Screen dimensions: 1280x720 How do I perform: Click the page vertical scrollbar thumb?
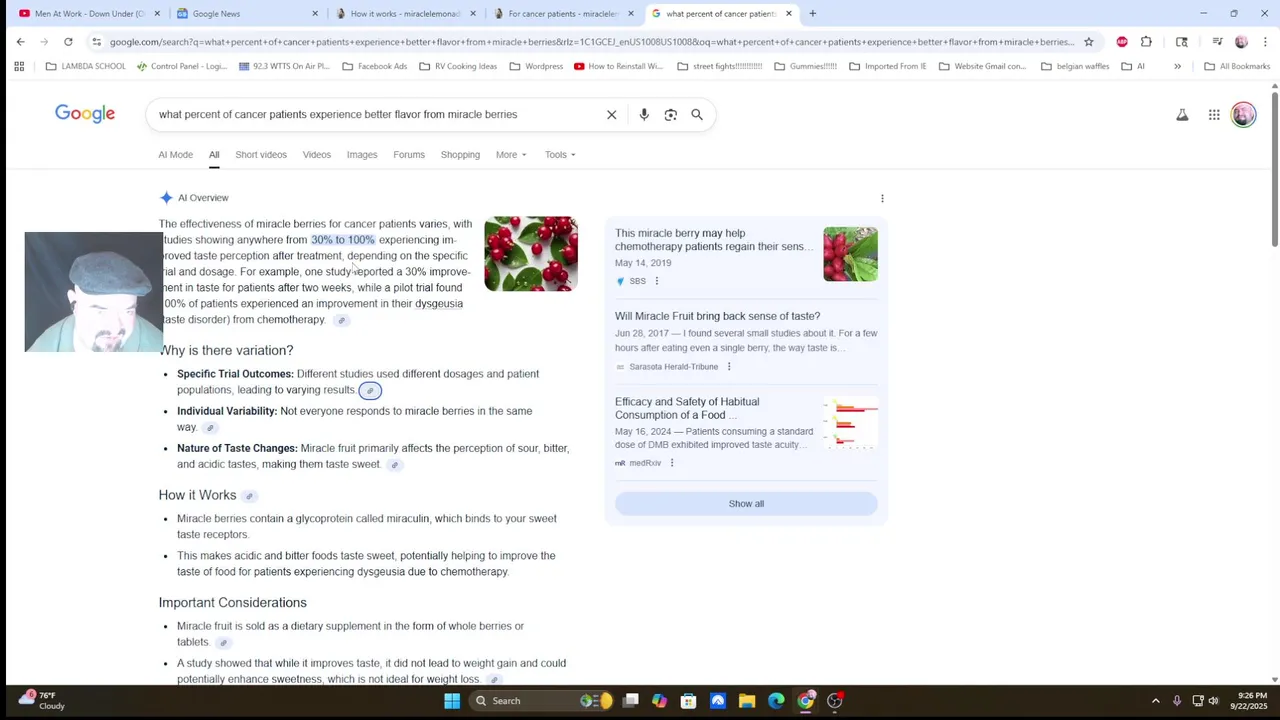pos(1275,170)
